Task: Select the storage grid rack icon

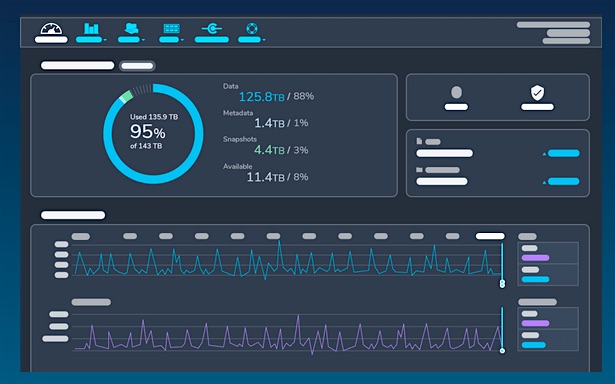Action: point(171,29)
